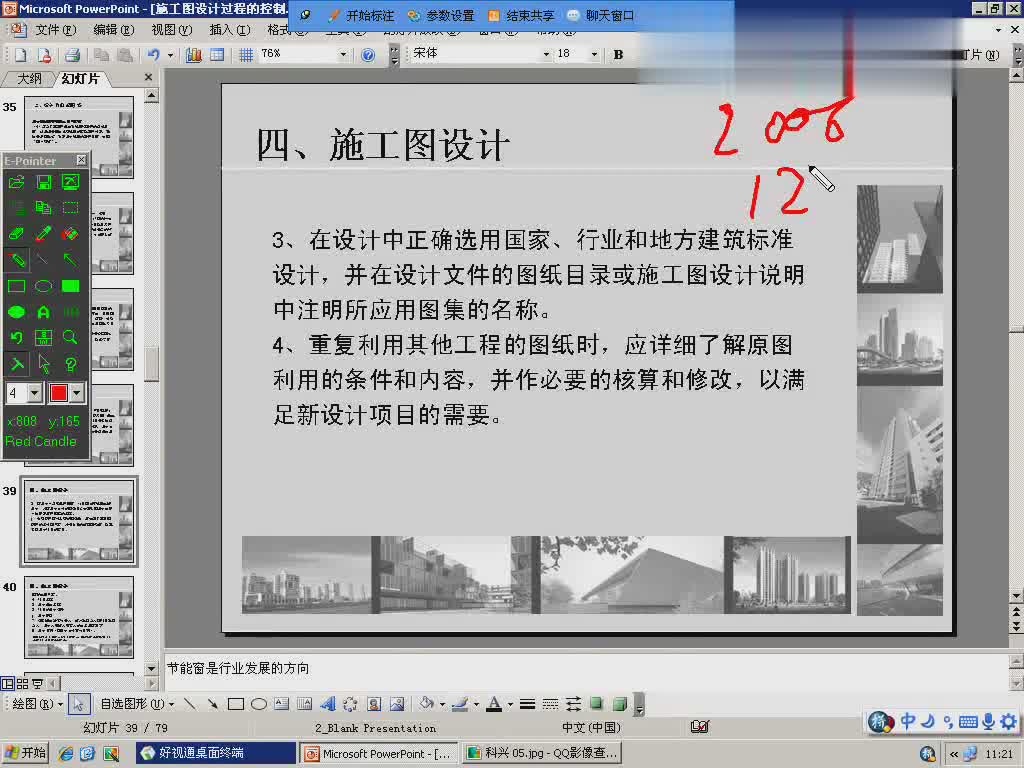Click the blue Help question mark icon
The width and height of the screenshot is (1024, 768).
(368, 55)
